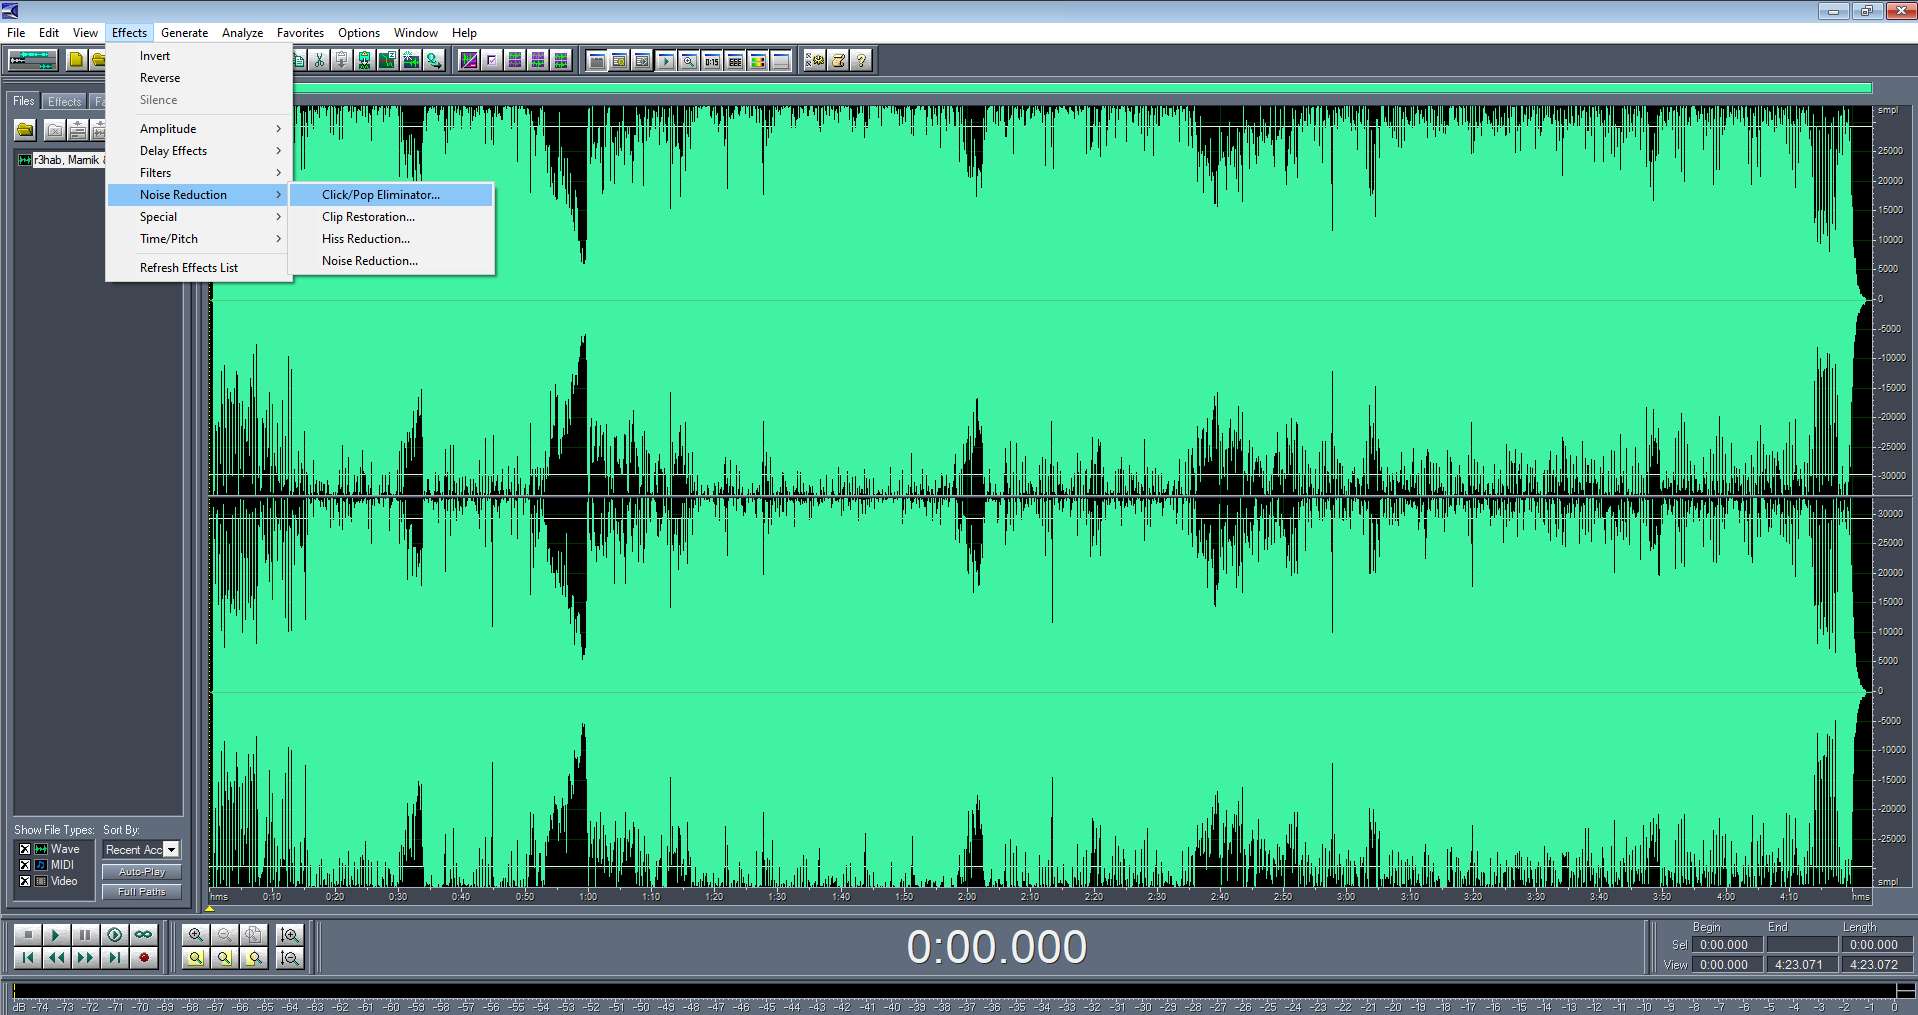The image size is (1918, 1015).
Task: Select Reverse in the Effects menu
Action: (x=199, y=78)
